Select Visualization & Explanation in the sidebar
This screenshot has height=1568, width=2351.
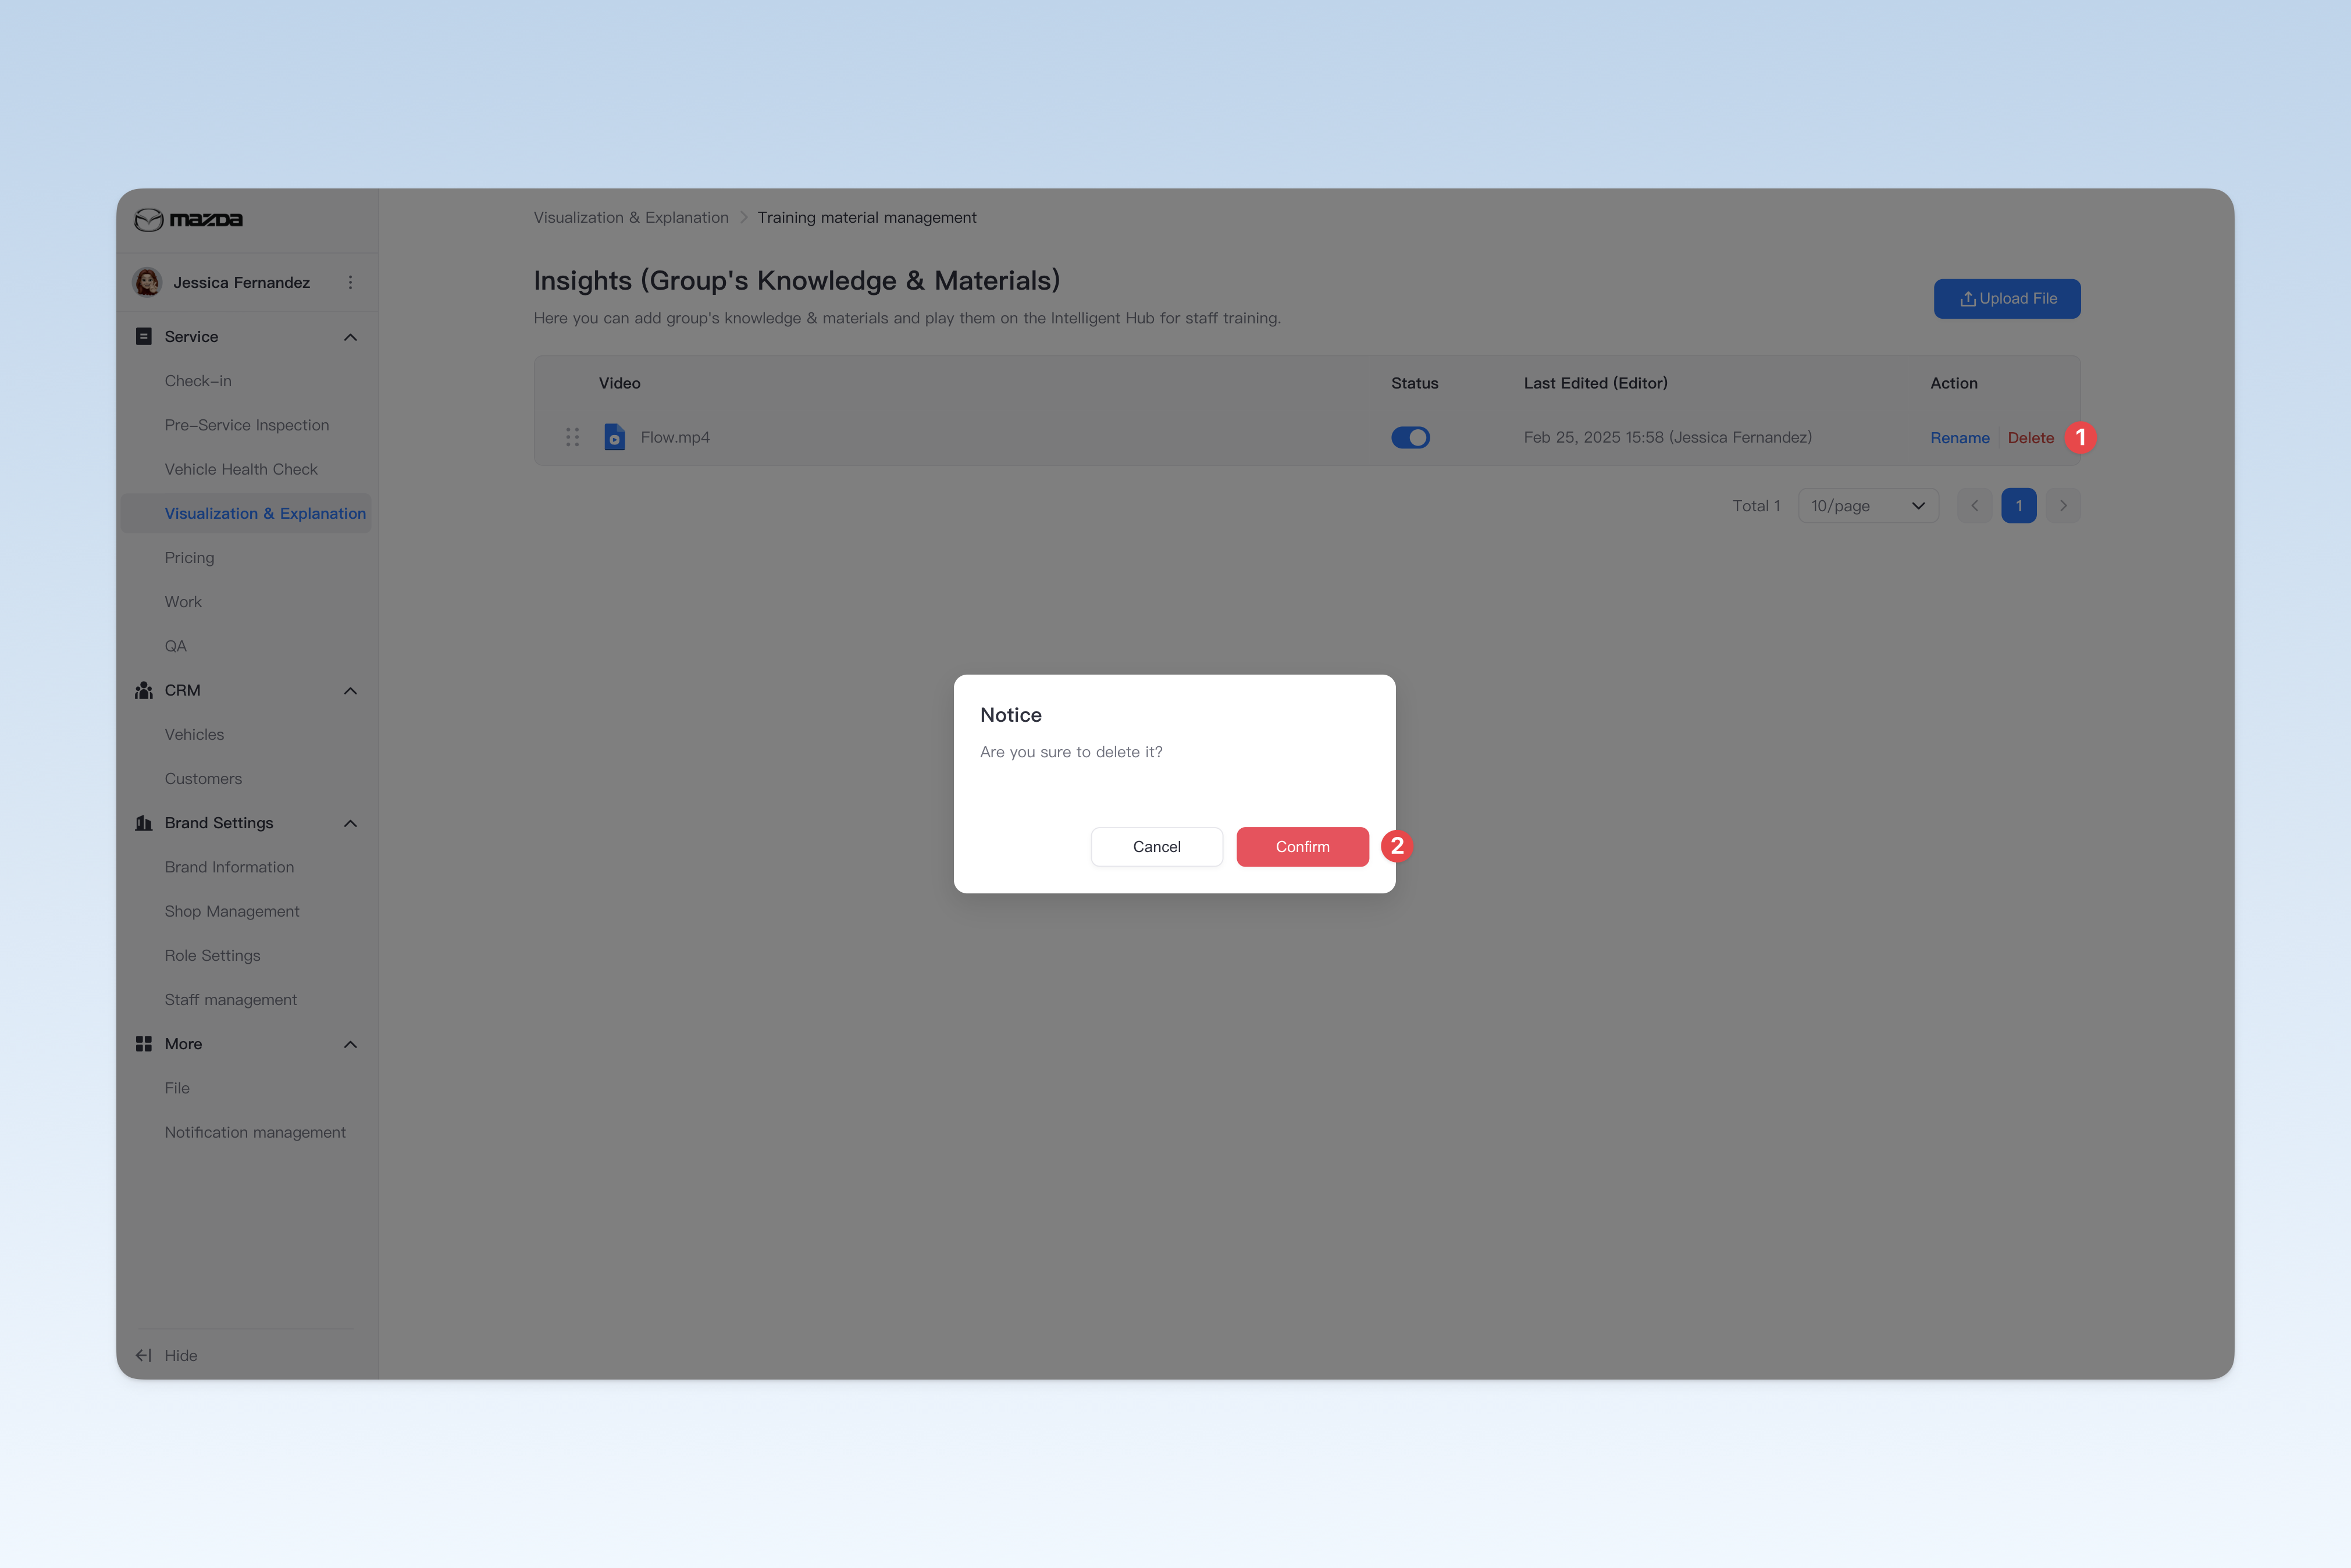coord(246,513)
